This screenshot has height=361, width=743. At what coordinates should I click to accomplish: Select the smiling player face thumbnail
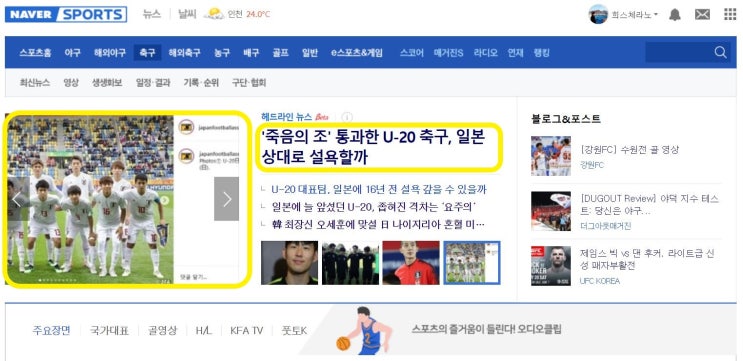pos(290,263)
